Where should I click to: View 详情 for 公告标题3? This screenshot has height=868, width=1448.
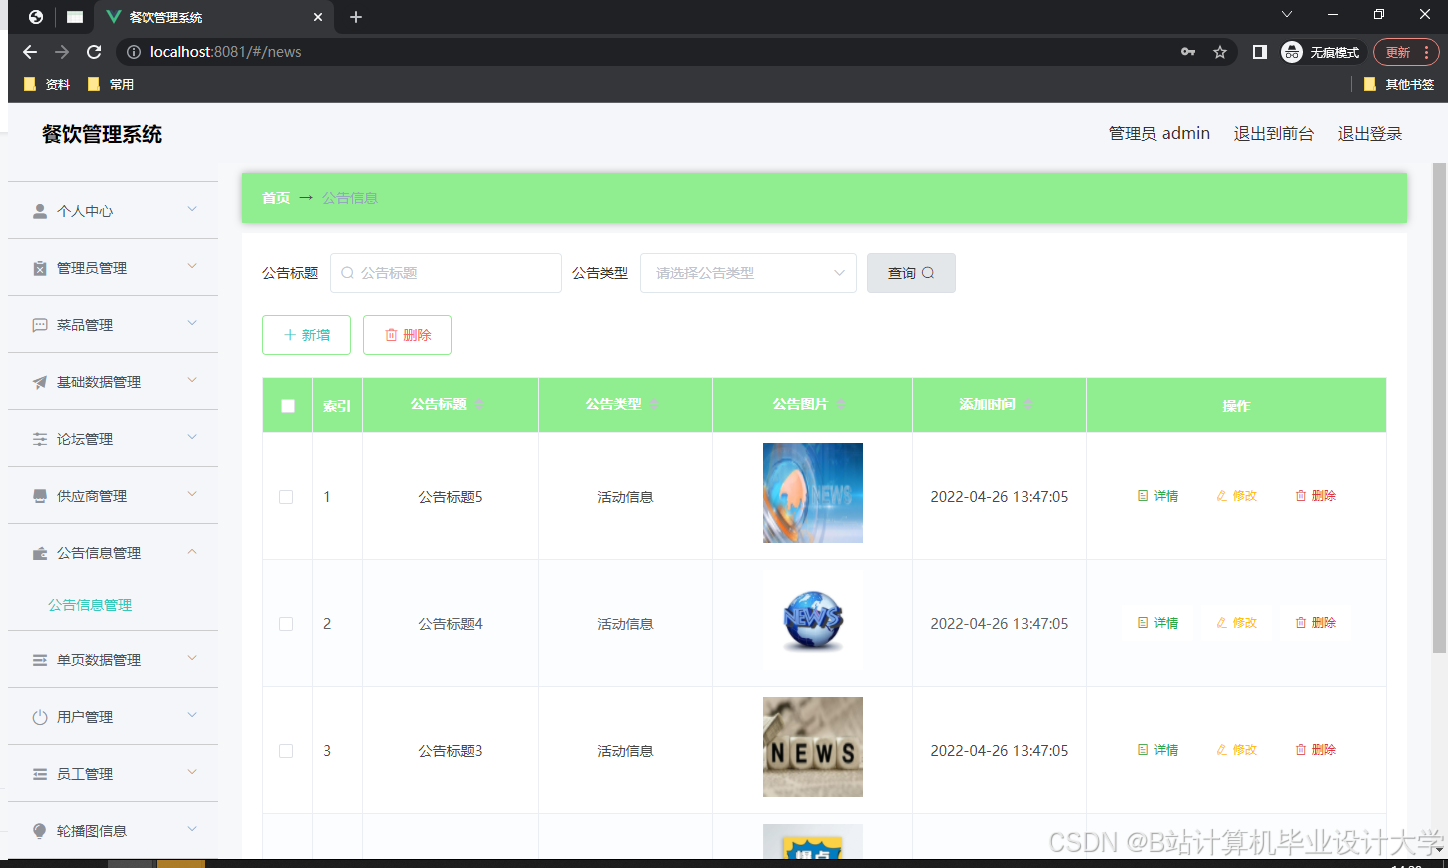pos(1158,750)
